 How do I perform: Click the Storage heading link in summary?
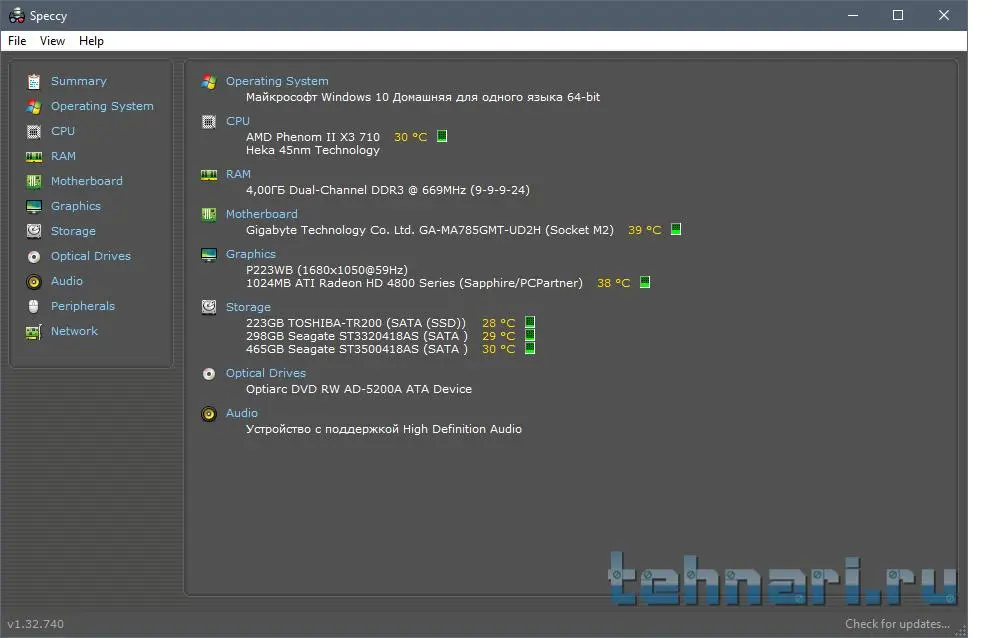coord(248,307)
